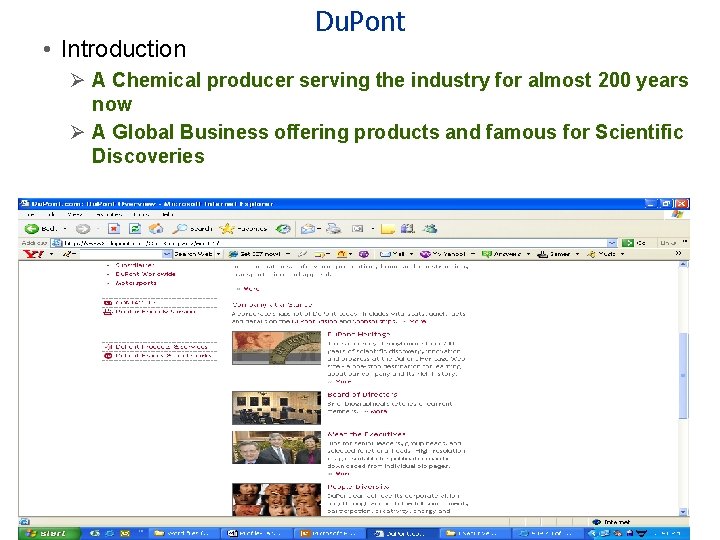Open the Edit menu
Image resolution: width=720 pixels, height=540 pixels.
point(51,214)
